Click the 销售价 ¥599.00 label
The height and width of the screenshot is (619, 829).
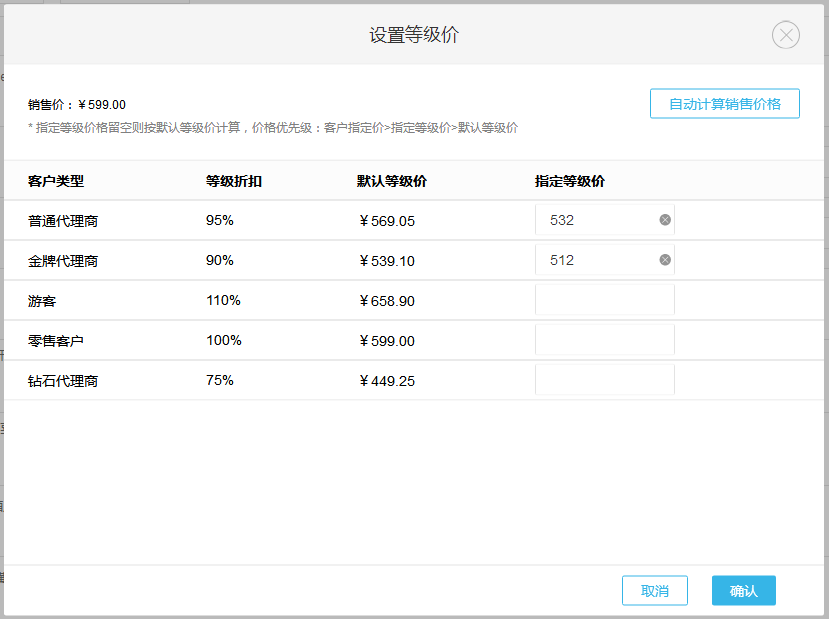coord(78,103)
